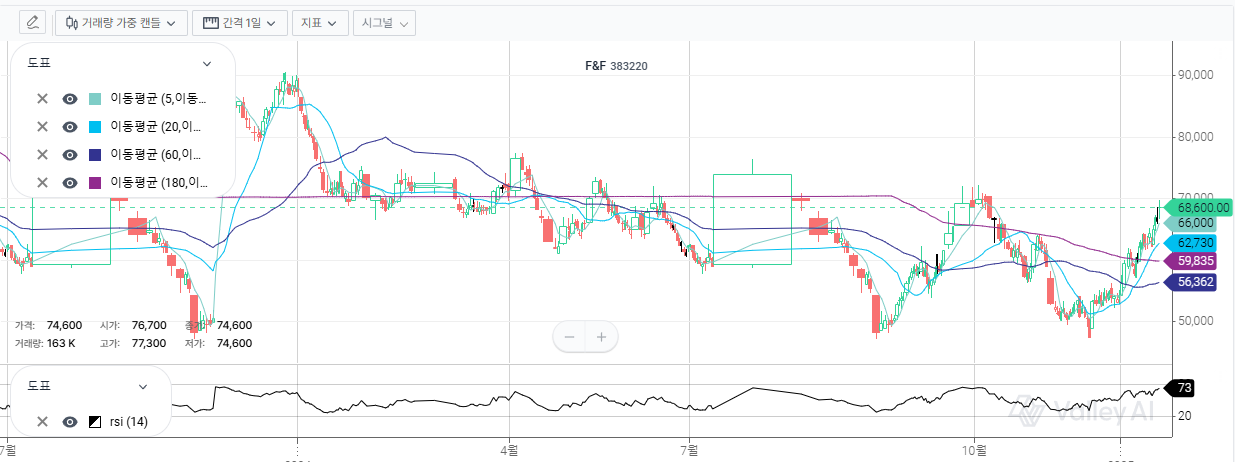Click the rsi (14) black-white style icon
The image size is (1235, 462).
click(96, 422)
